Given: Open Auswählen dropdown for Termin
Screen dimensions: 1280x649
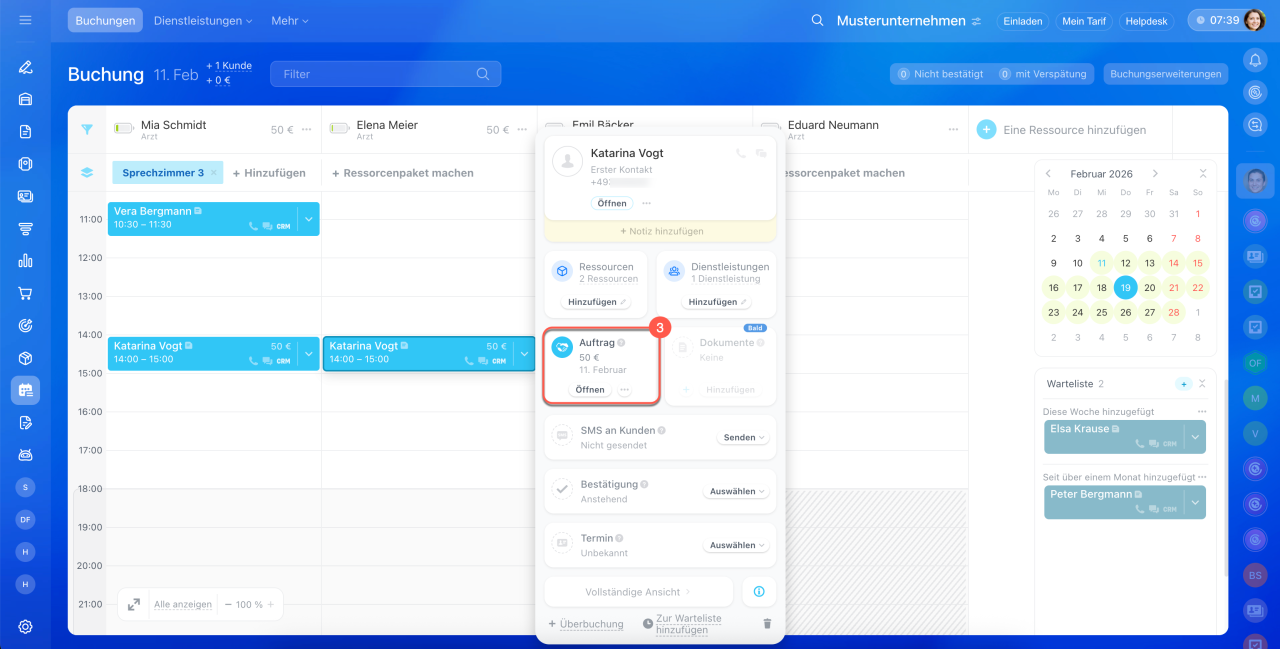Looking at the screenshot, I should [738, 546].
